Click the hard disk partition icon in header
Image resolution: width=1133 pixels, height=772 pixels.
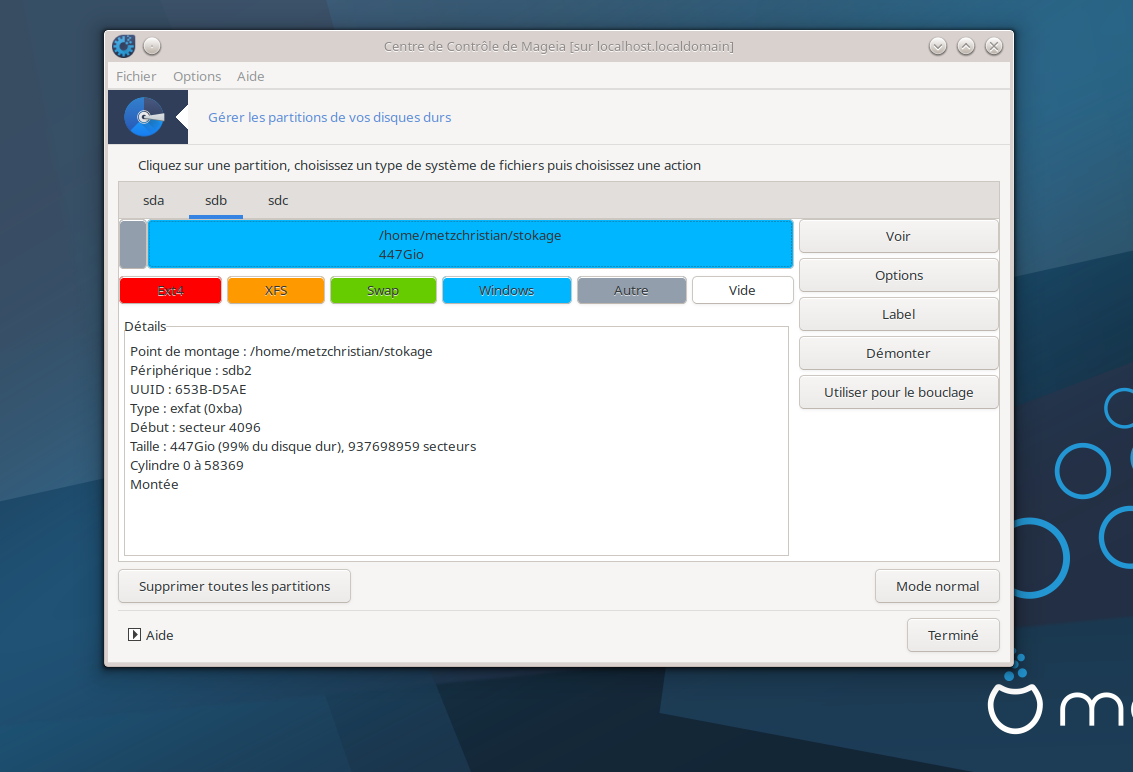[145, 117]
